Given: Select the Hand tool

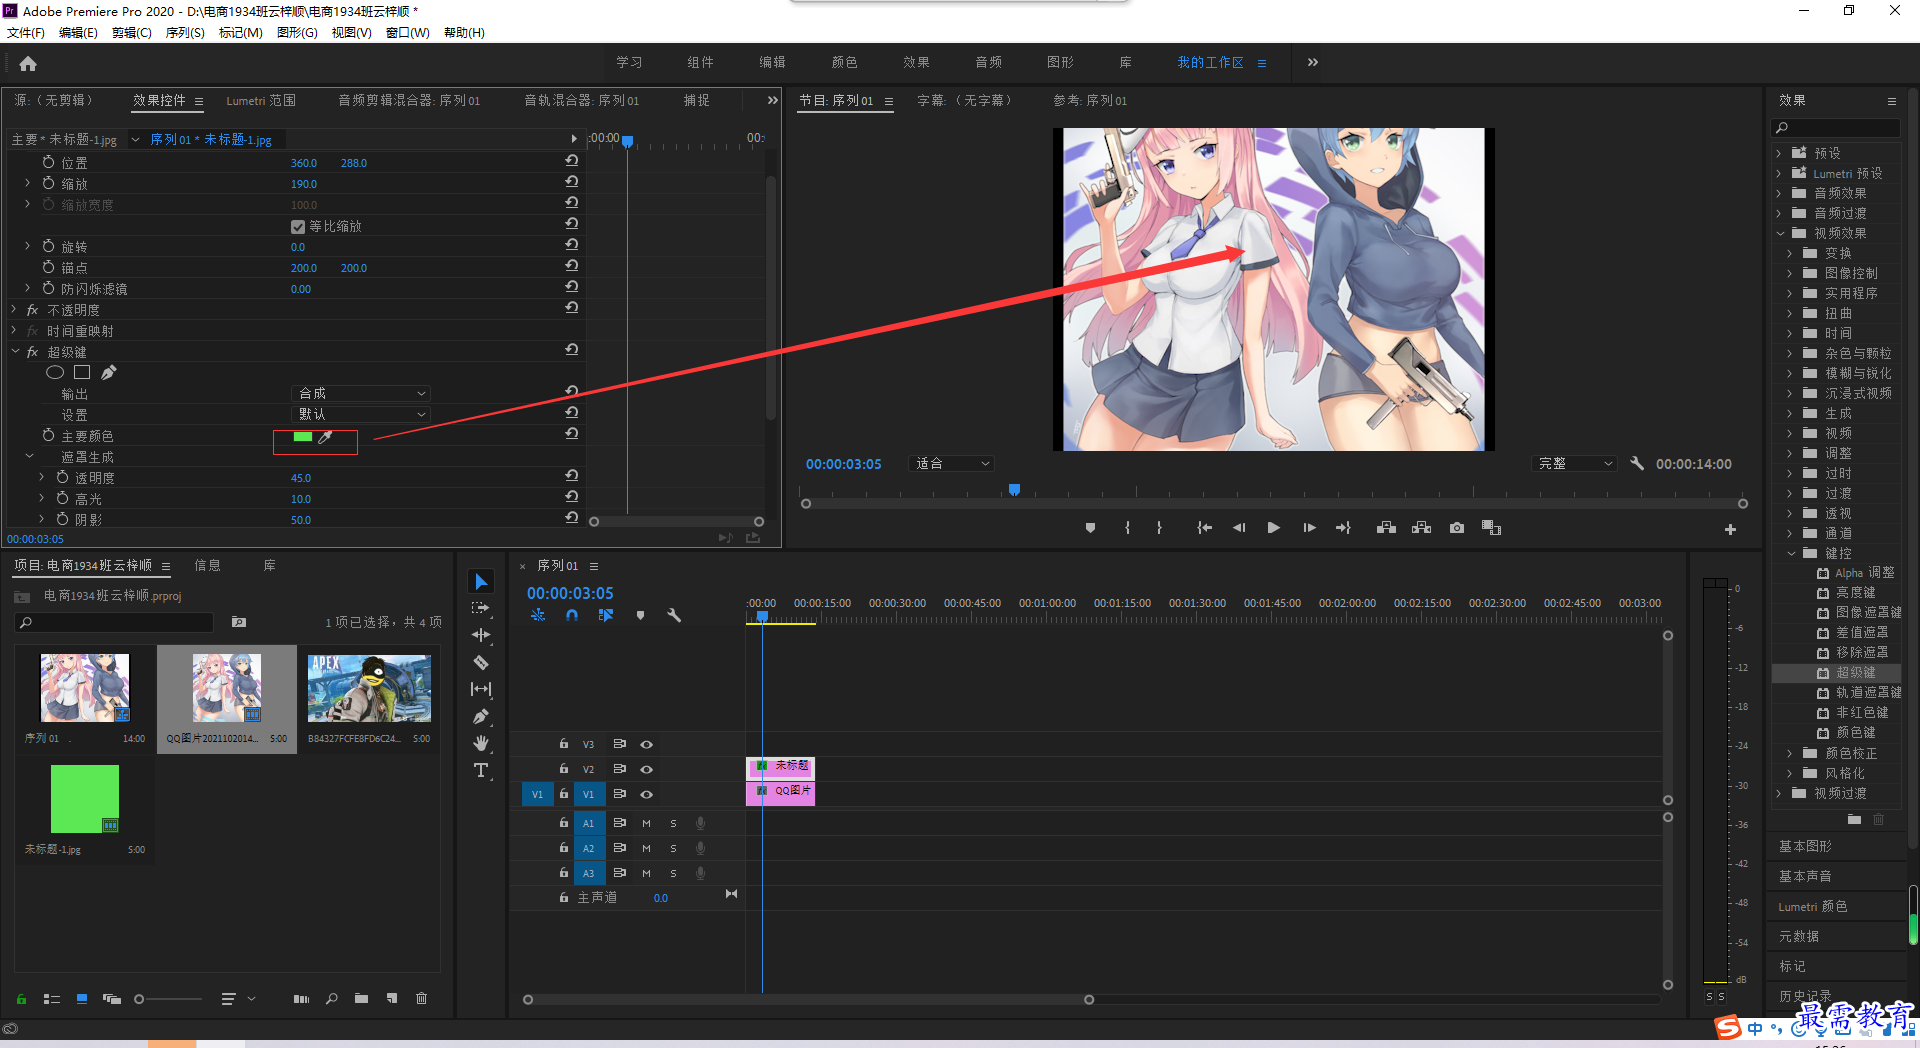Looking at the screenshot, I should click(x=481, y=743).
